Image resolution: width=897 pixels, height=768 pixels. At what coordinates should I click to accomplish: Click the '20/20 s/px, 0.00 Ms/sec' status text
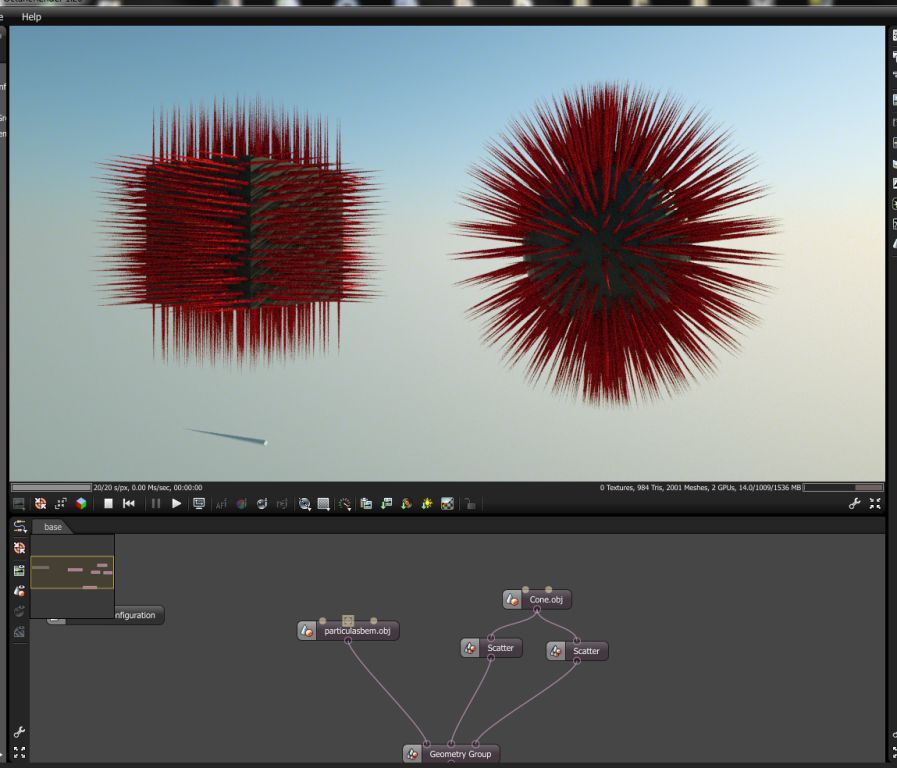[148, 488]
